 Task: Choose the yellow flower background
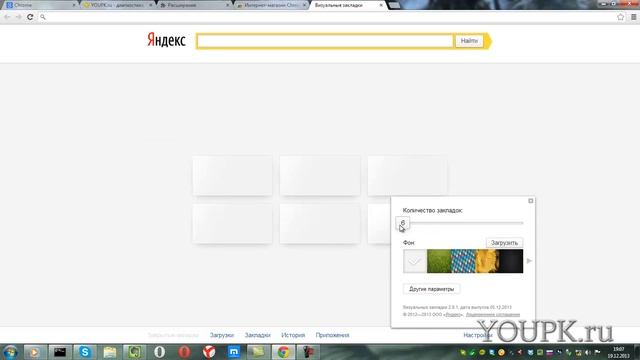(487, 261)
